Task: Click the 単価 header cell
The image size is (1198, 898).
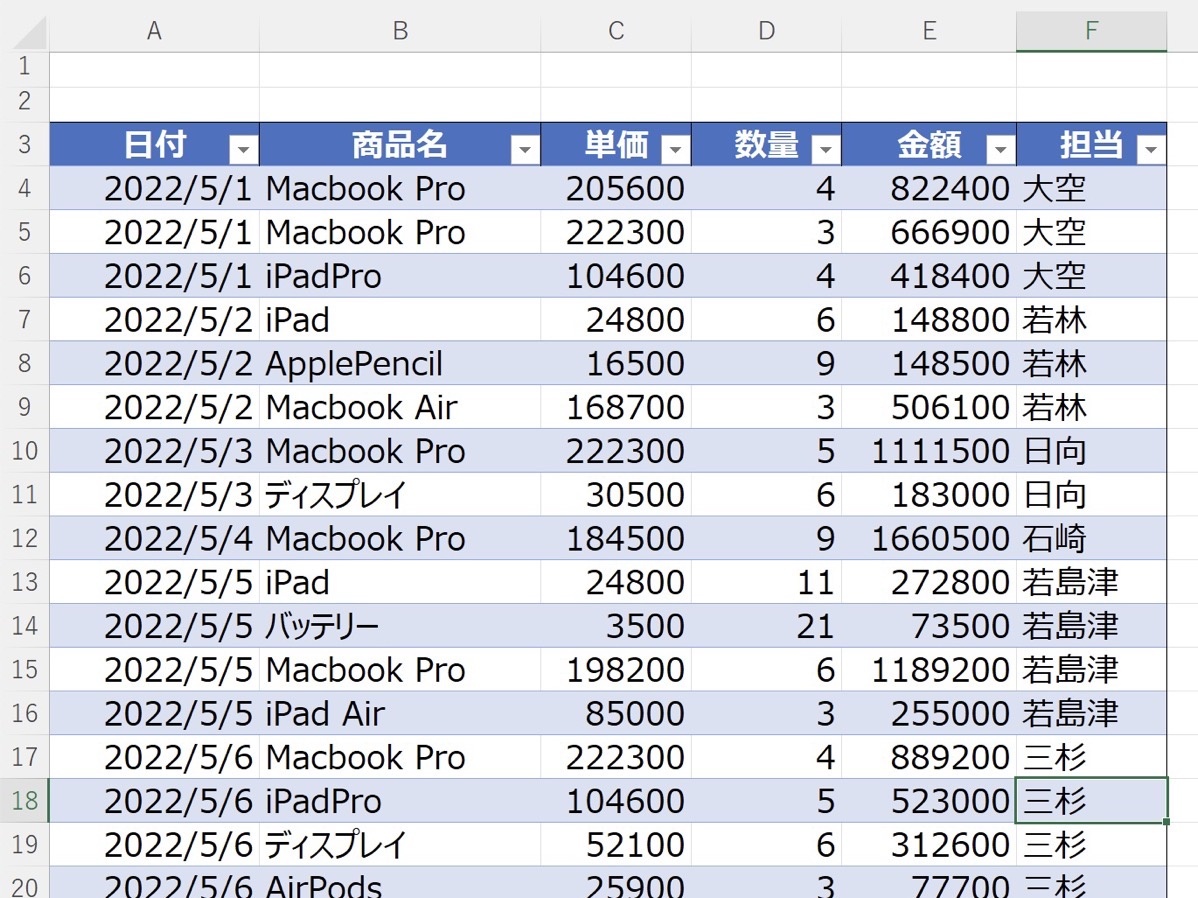Action: click(616, 144)
